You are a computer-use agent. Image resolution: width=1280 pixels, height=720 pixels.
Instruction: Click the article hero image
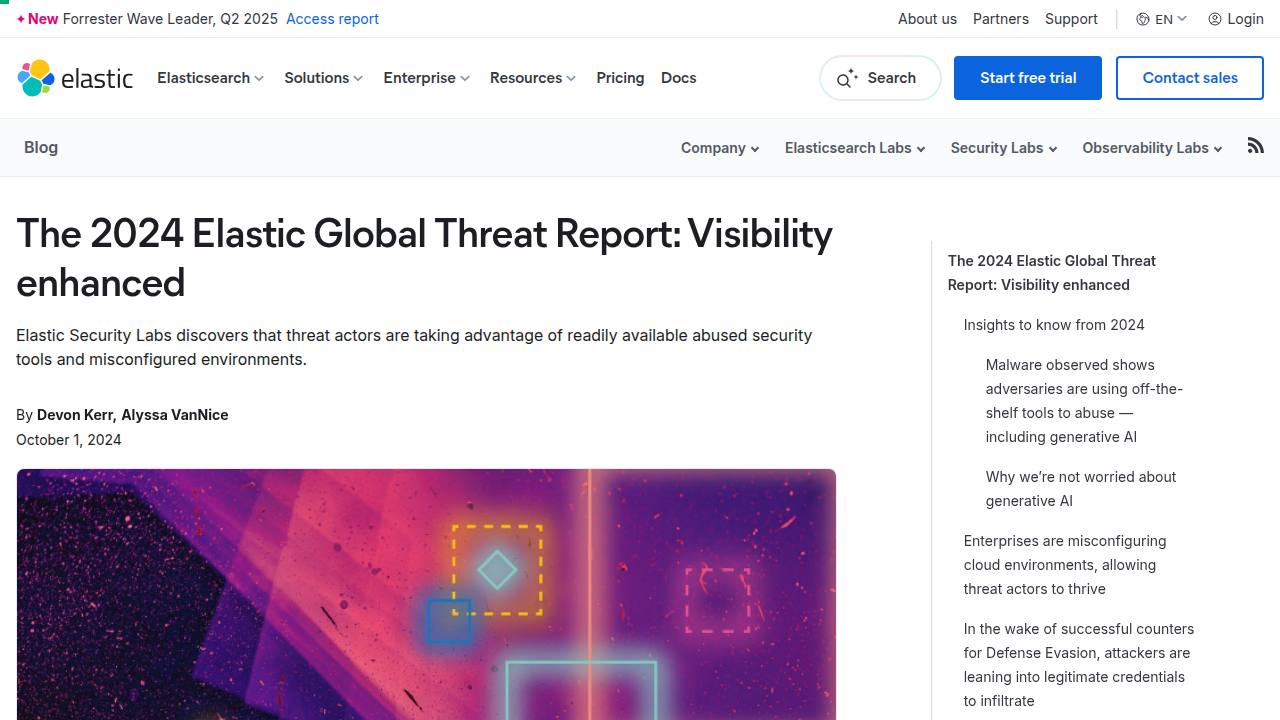pyautogui.click(x=426, y=594)
